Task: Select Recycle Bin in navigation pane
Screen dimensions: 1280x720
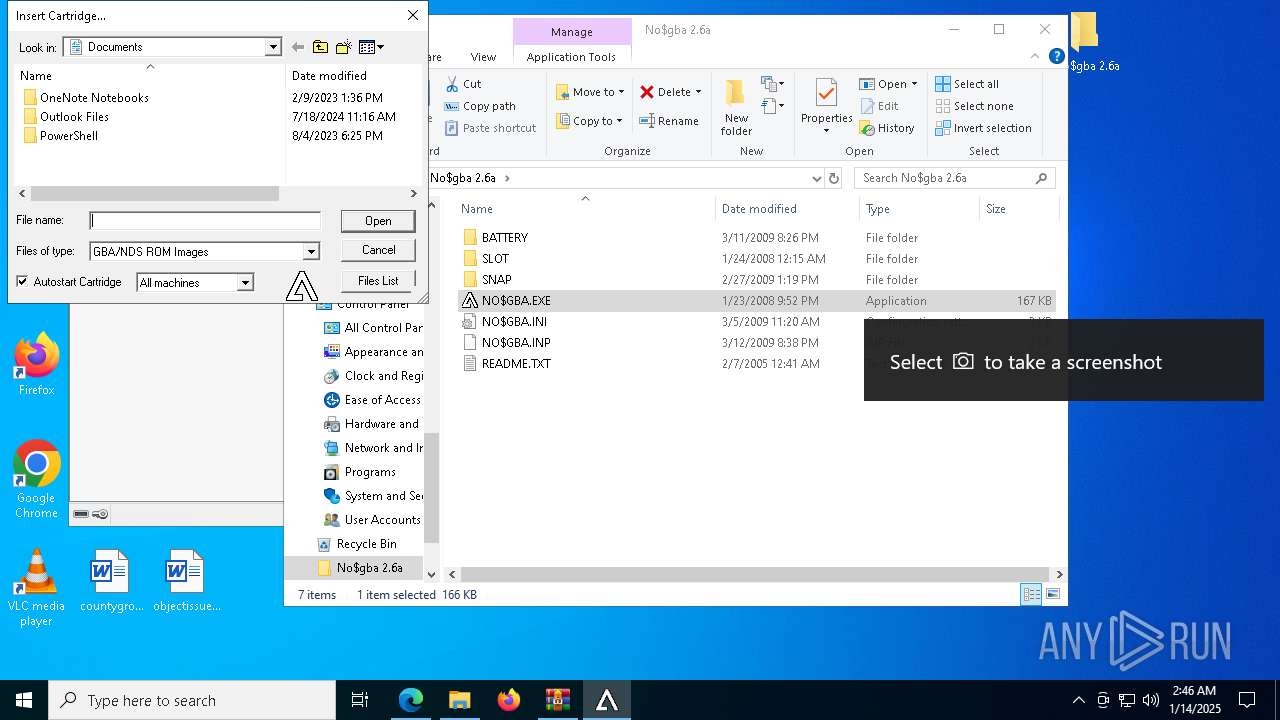Action: click(x=366, y=544)
